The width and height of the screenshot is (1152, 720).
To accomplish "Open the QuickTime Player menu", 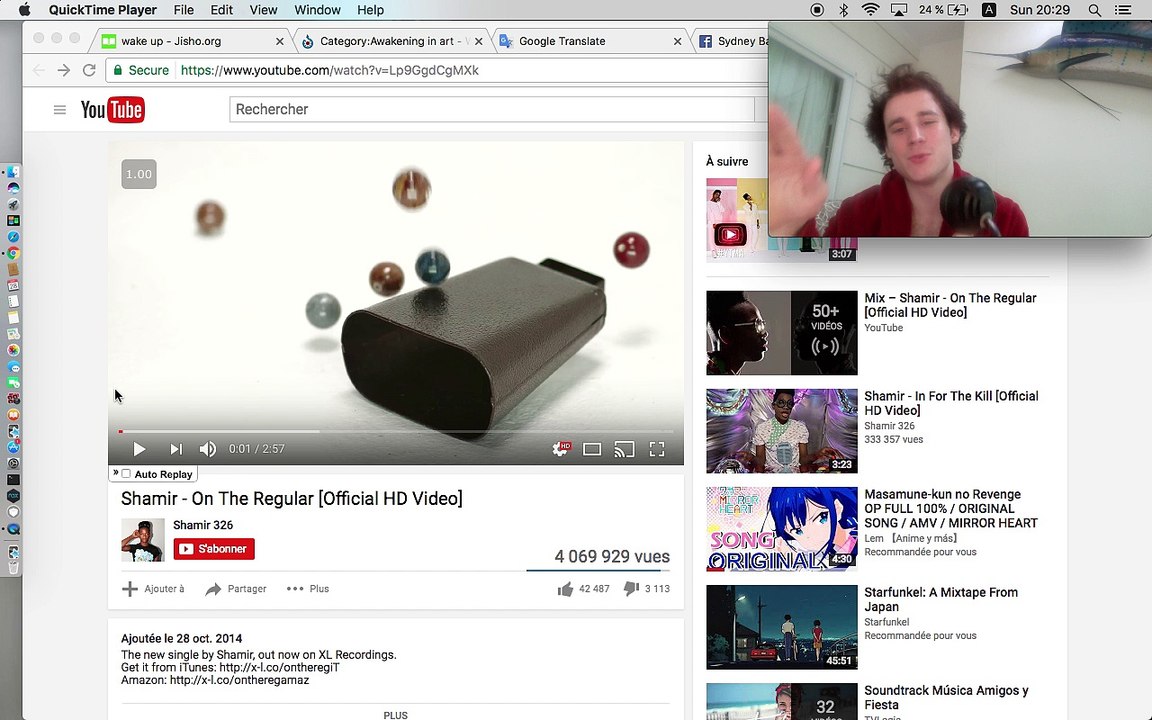I will point(102,10).
